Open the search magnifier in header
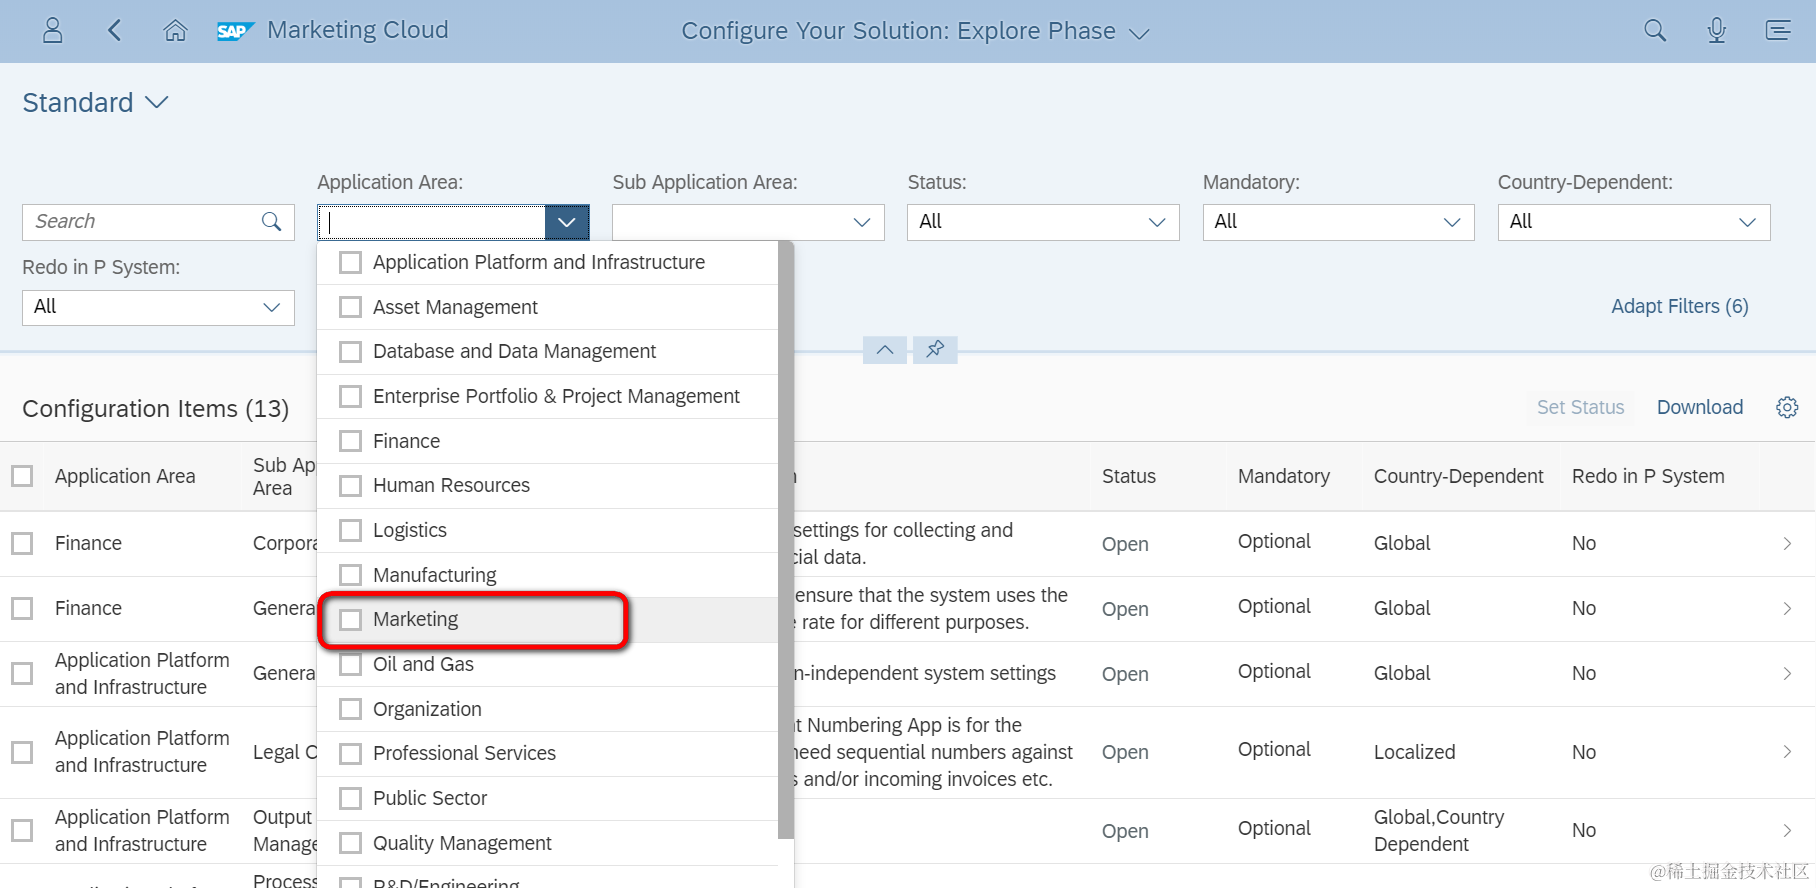The image size is (1816, 888). tap(1655, 31)
